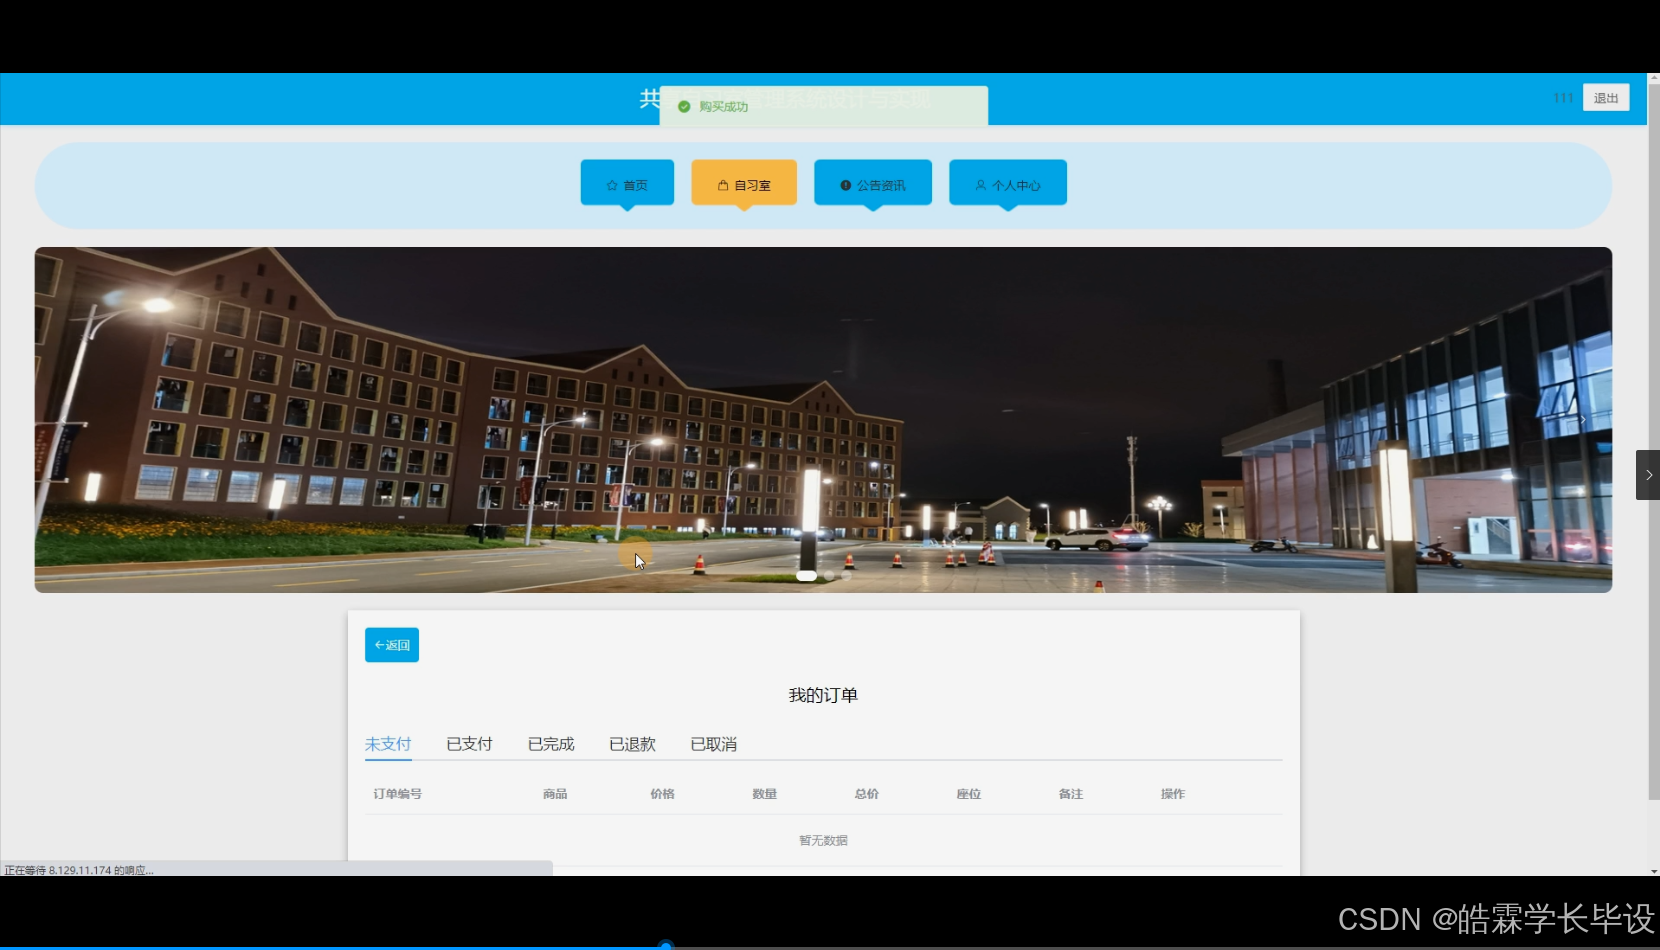Open the 首页 home navigation button

tap(627, 182)
